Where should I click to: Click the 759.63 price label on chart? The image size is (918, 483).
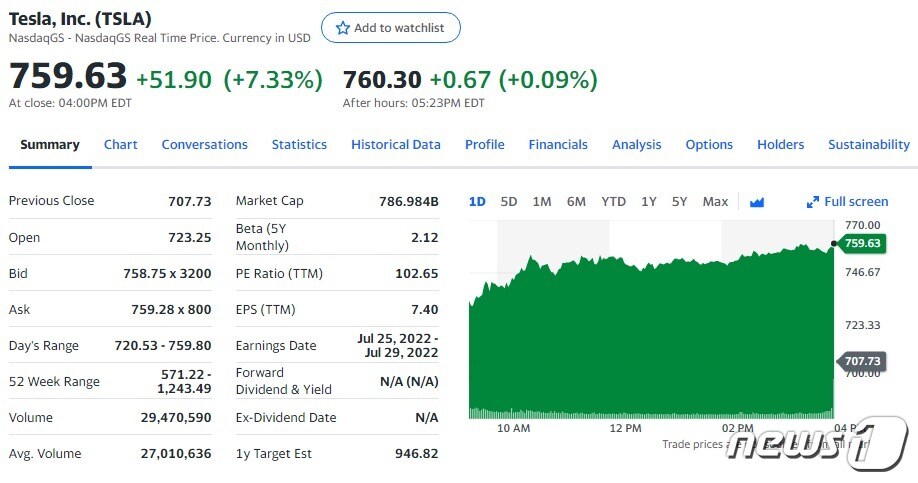pos(862,243)
